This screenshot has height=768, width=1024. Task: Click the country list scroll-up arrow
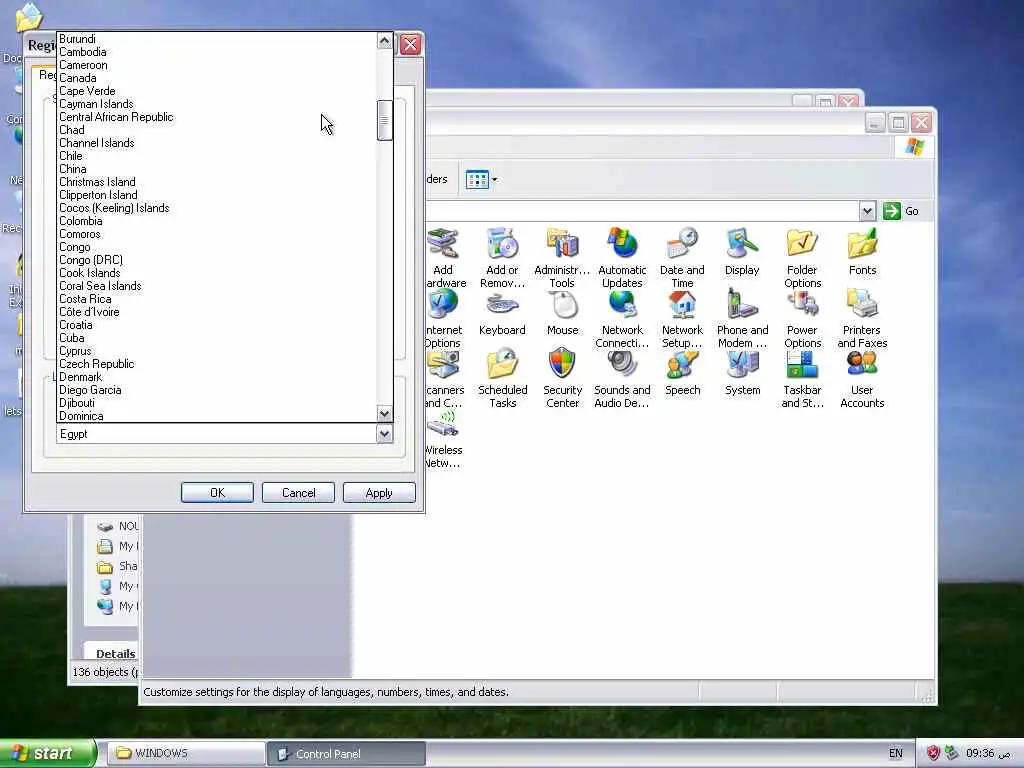point(385,41)
